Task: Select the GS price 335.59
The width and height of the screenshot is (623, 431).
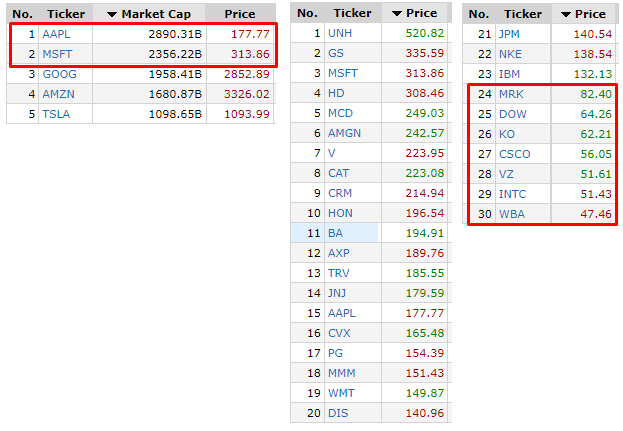Action: tap(425, 53)
